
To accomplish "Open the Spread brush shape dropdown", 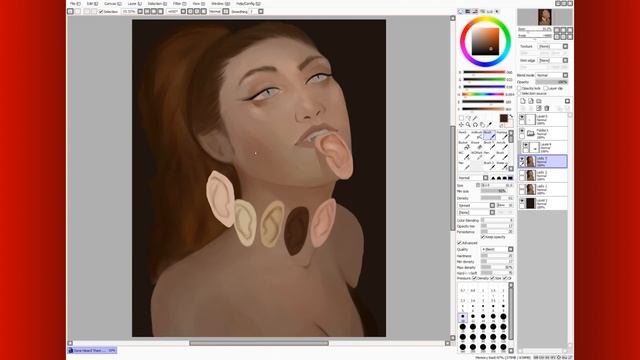I will click(476, 205).
